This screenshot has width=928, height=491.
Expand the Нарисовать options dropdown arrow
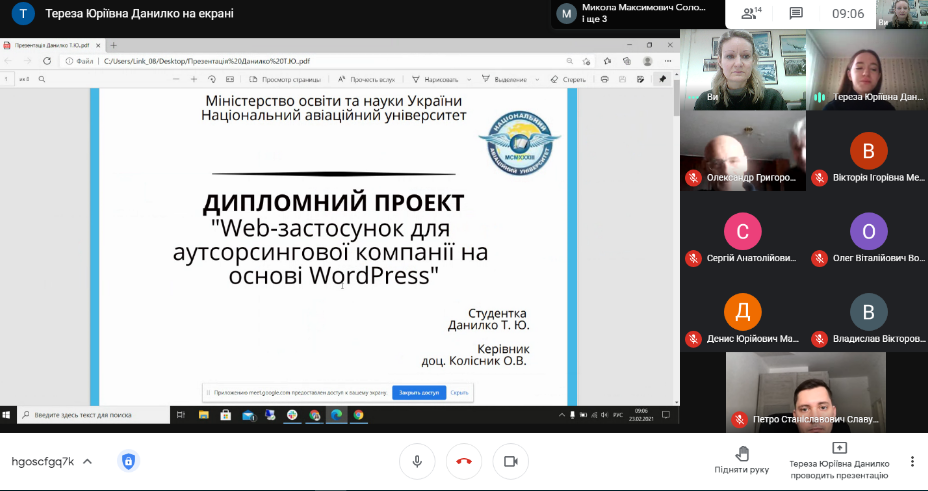point(469,79)
